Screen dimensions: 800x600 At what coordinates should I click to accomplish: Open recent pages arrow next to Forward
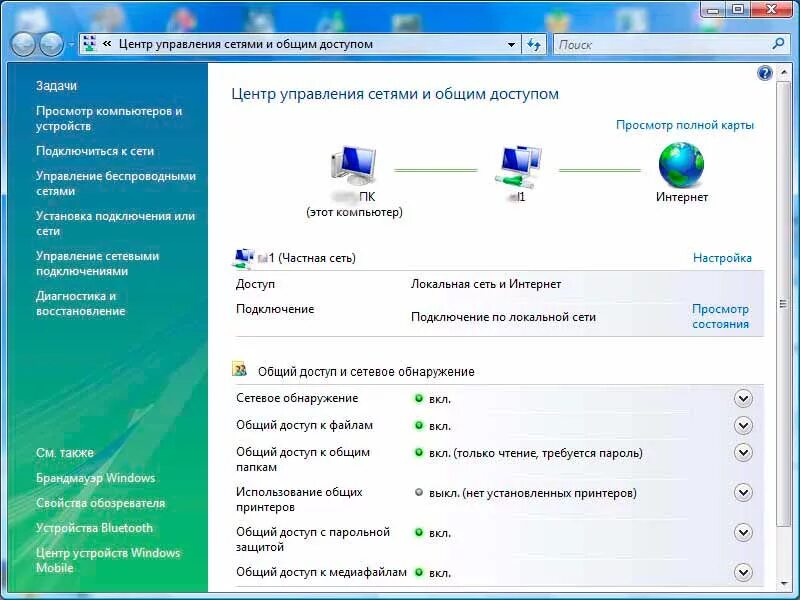coord(71,44)
